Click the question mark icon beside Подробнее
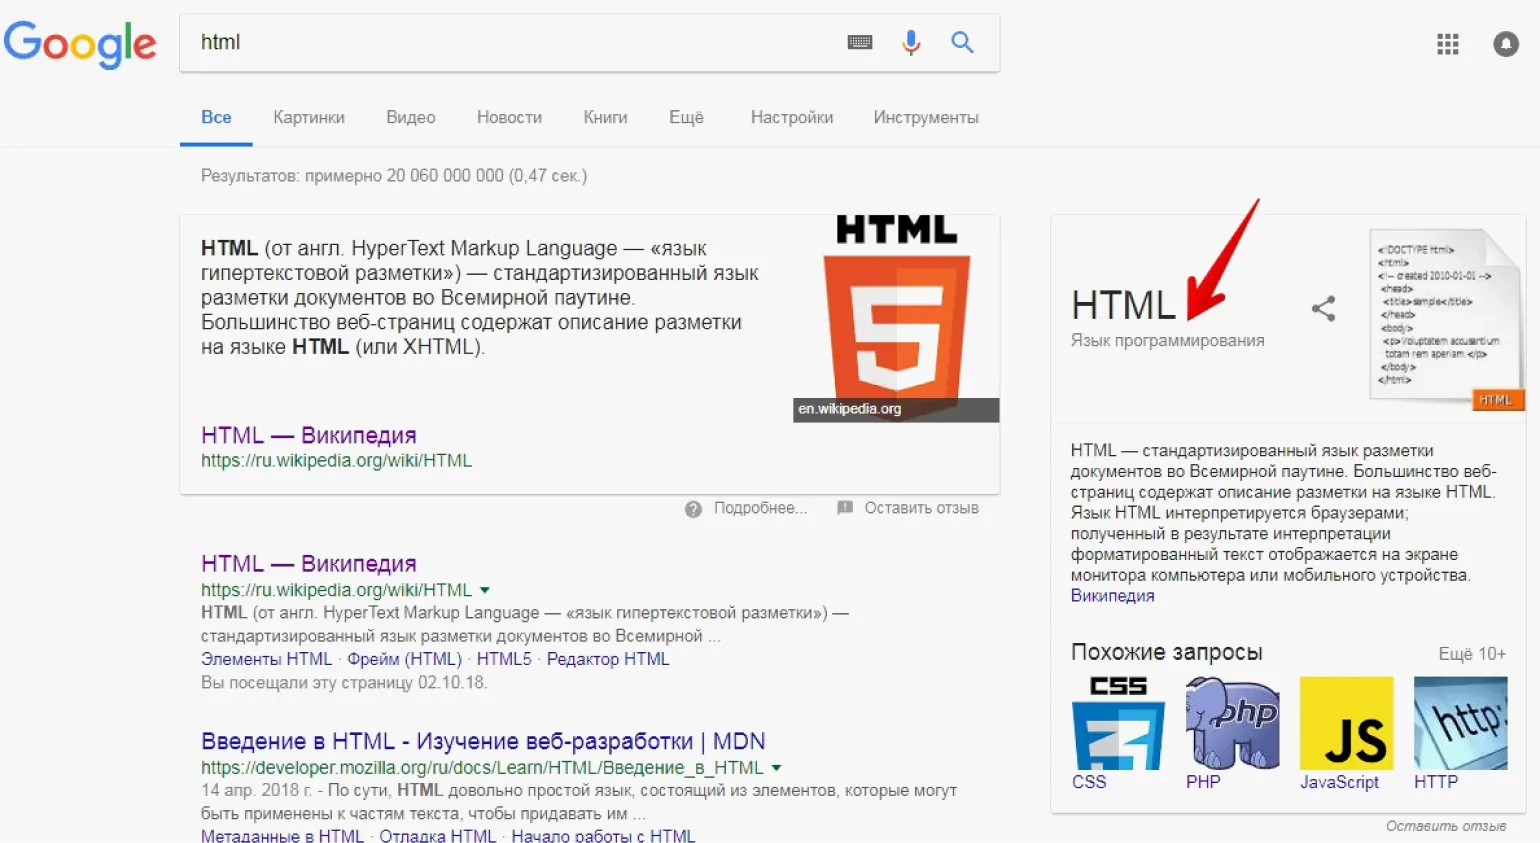This screenshot has height=843, width=1540. pos(693,509)
